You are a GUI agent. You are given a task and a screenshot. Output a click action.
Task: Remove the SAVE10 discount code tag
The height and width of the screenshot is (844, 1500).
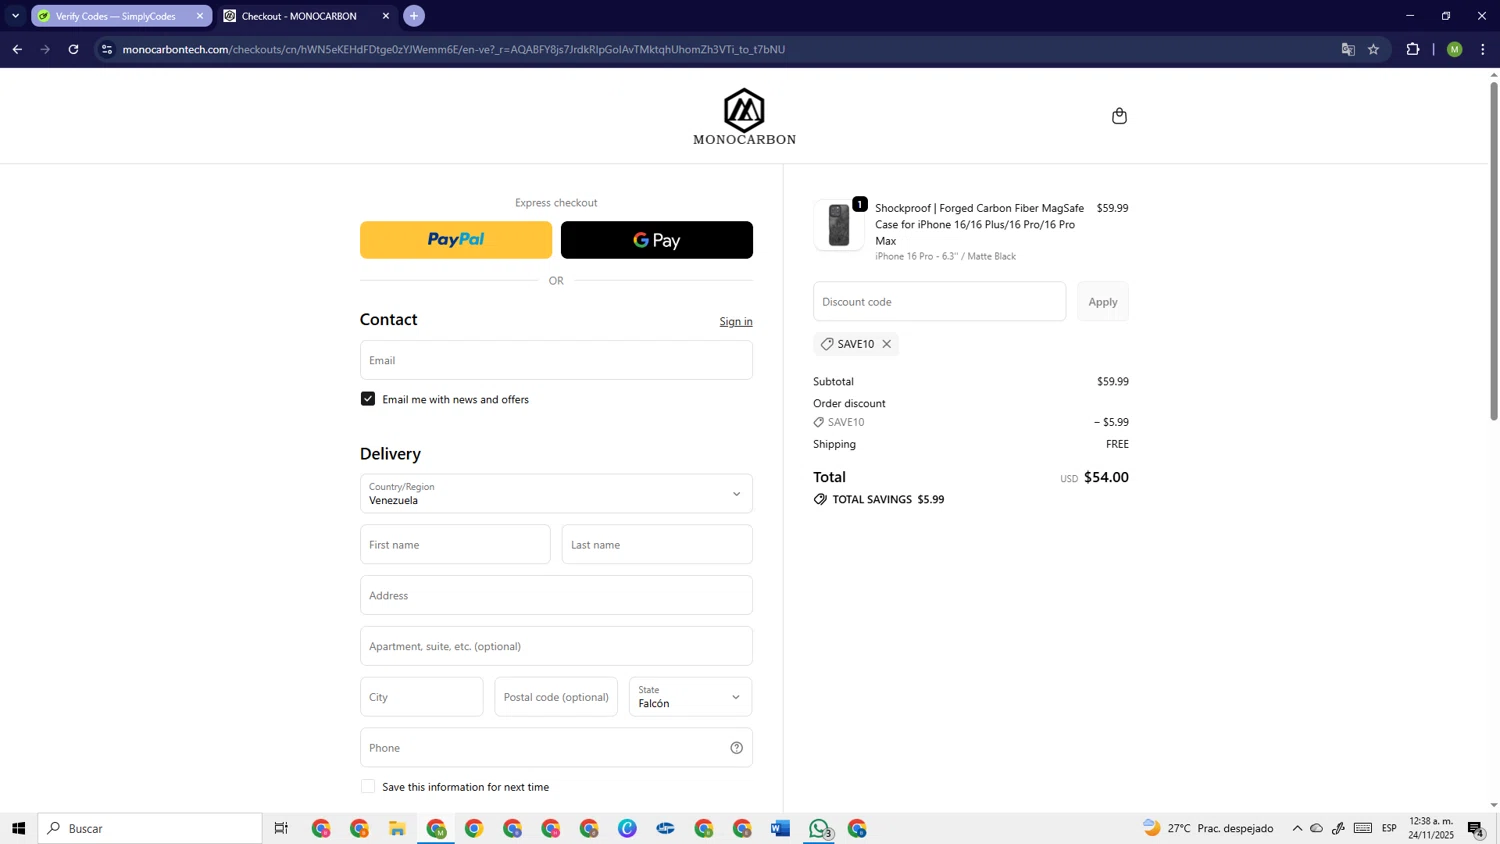(886, 344)
